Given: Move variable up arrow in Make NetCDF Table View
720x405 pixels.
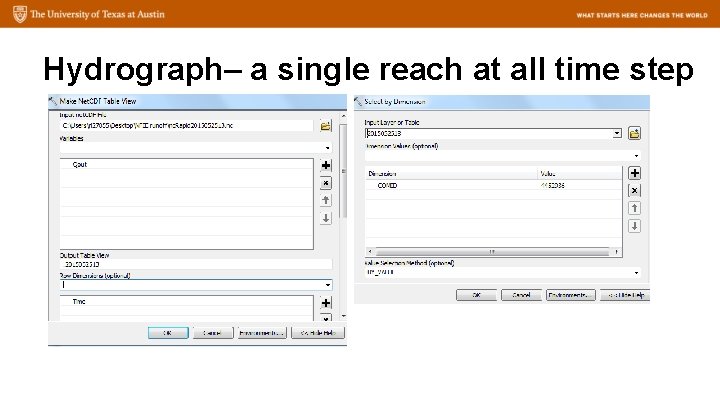Looking at the screenshot, I should pos(326,200).
